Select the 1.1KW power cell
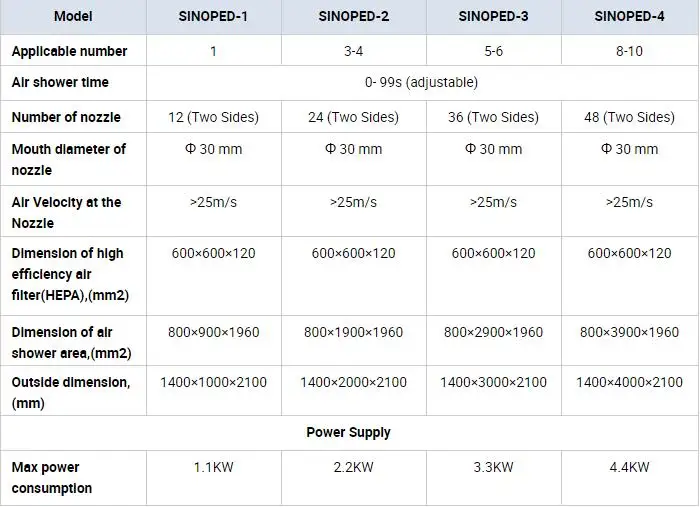 point(213,467)
